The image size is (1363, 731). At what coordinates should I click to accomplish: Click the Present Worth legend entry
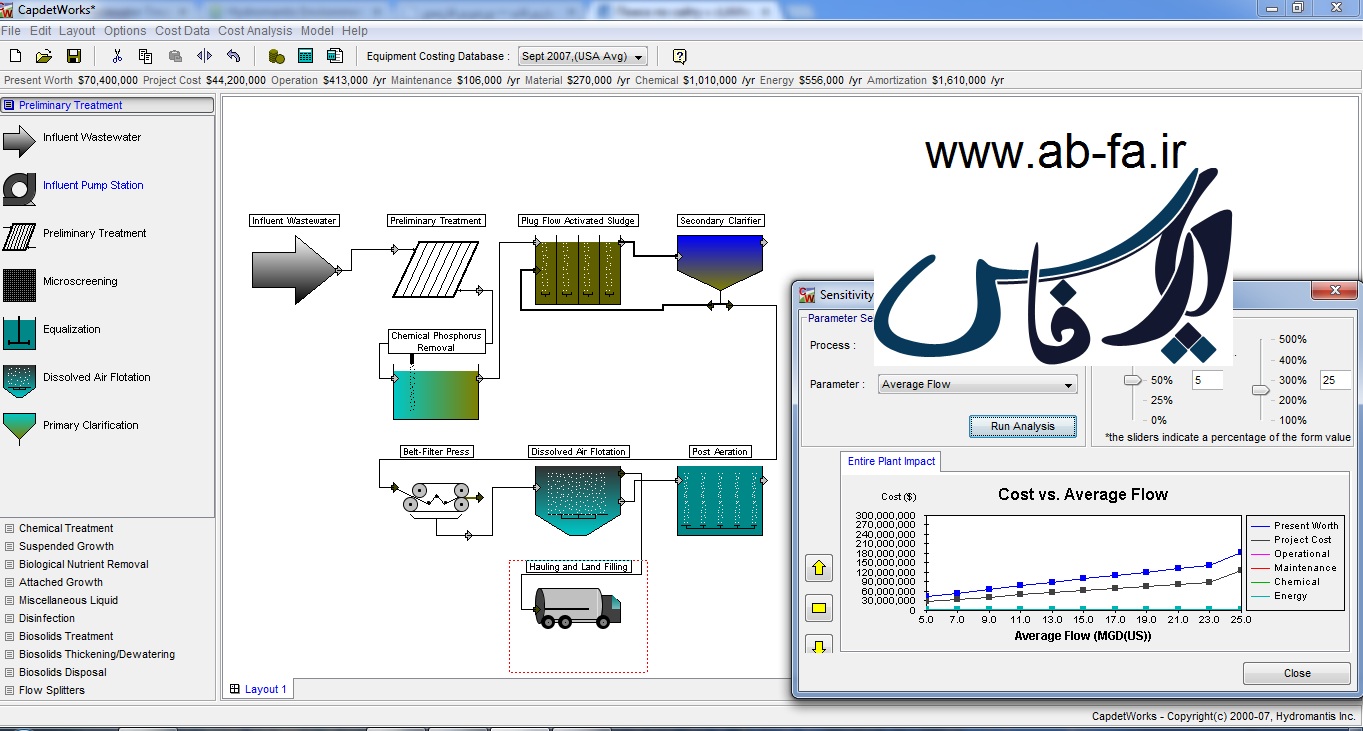tap(1293, 526)
